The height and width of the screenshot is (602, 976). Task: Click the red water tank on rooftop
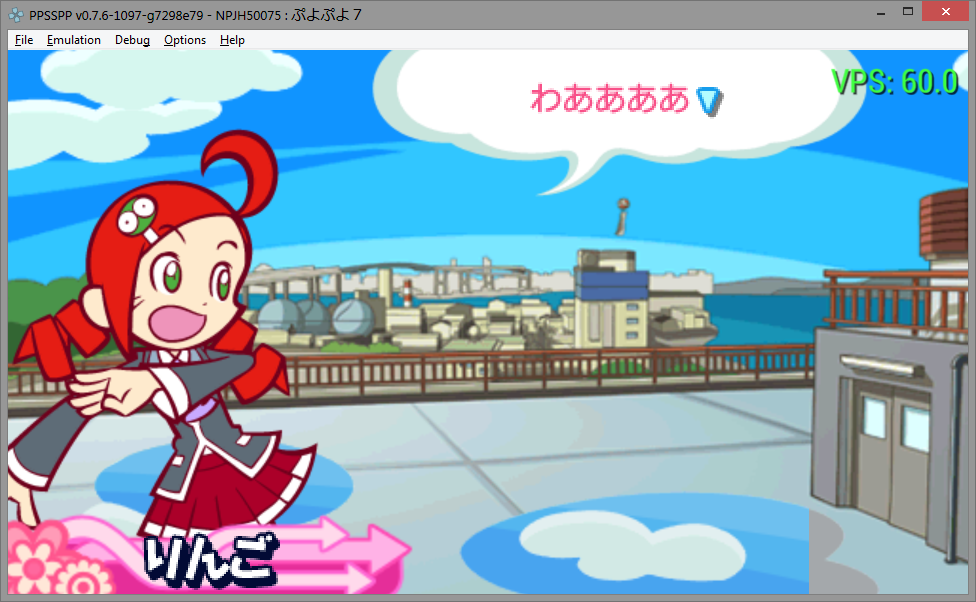pyautogui.click(x=945, y=225)
